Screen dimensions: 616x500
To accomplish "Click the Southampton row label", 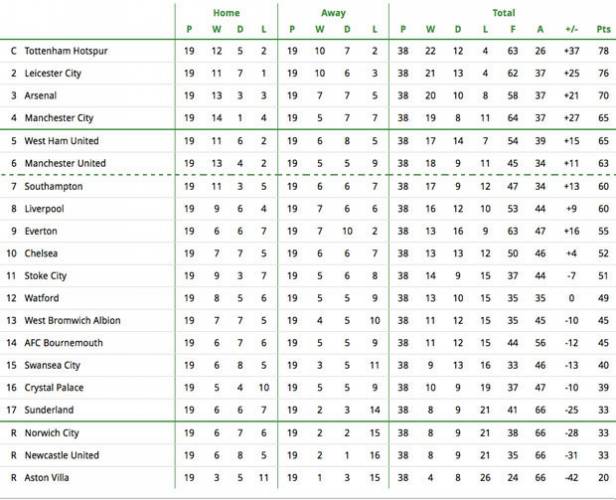I will pos(53,187).
